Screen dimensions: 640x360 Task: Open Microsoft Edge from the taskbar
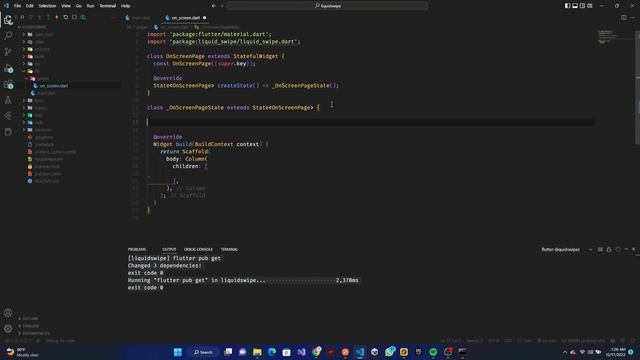272,352
